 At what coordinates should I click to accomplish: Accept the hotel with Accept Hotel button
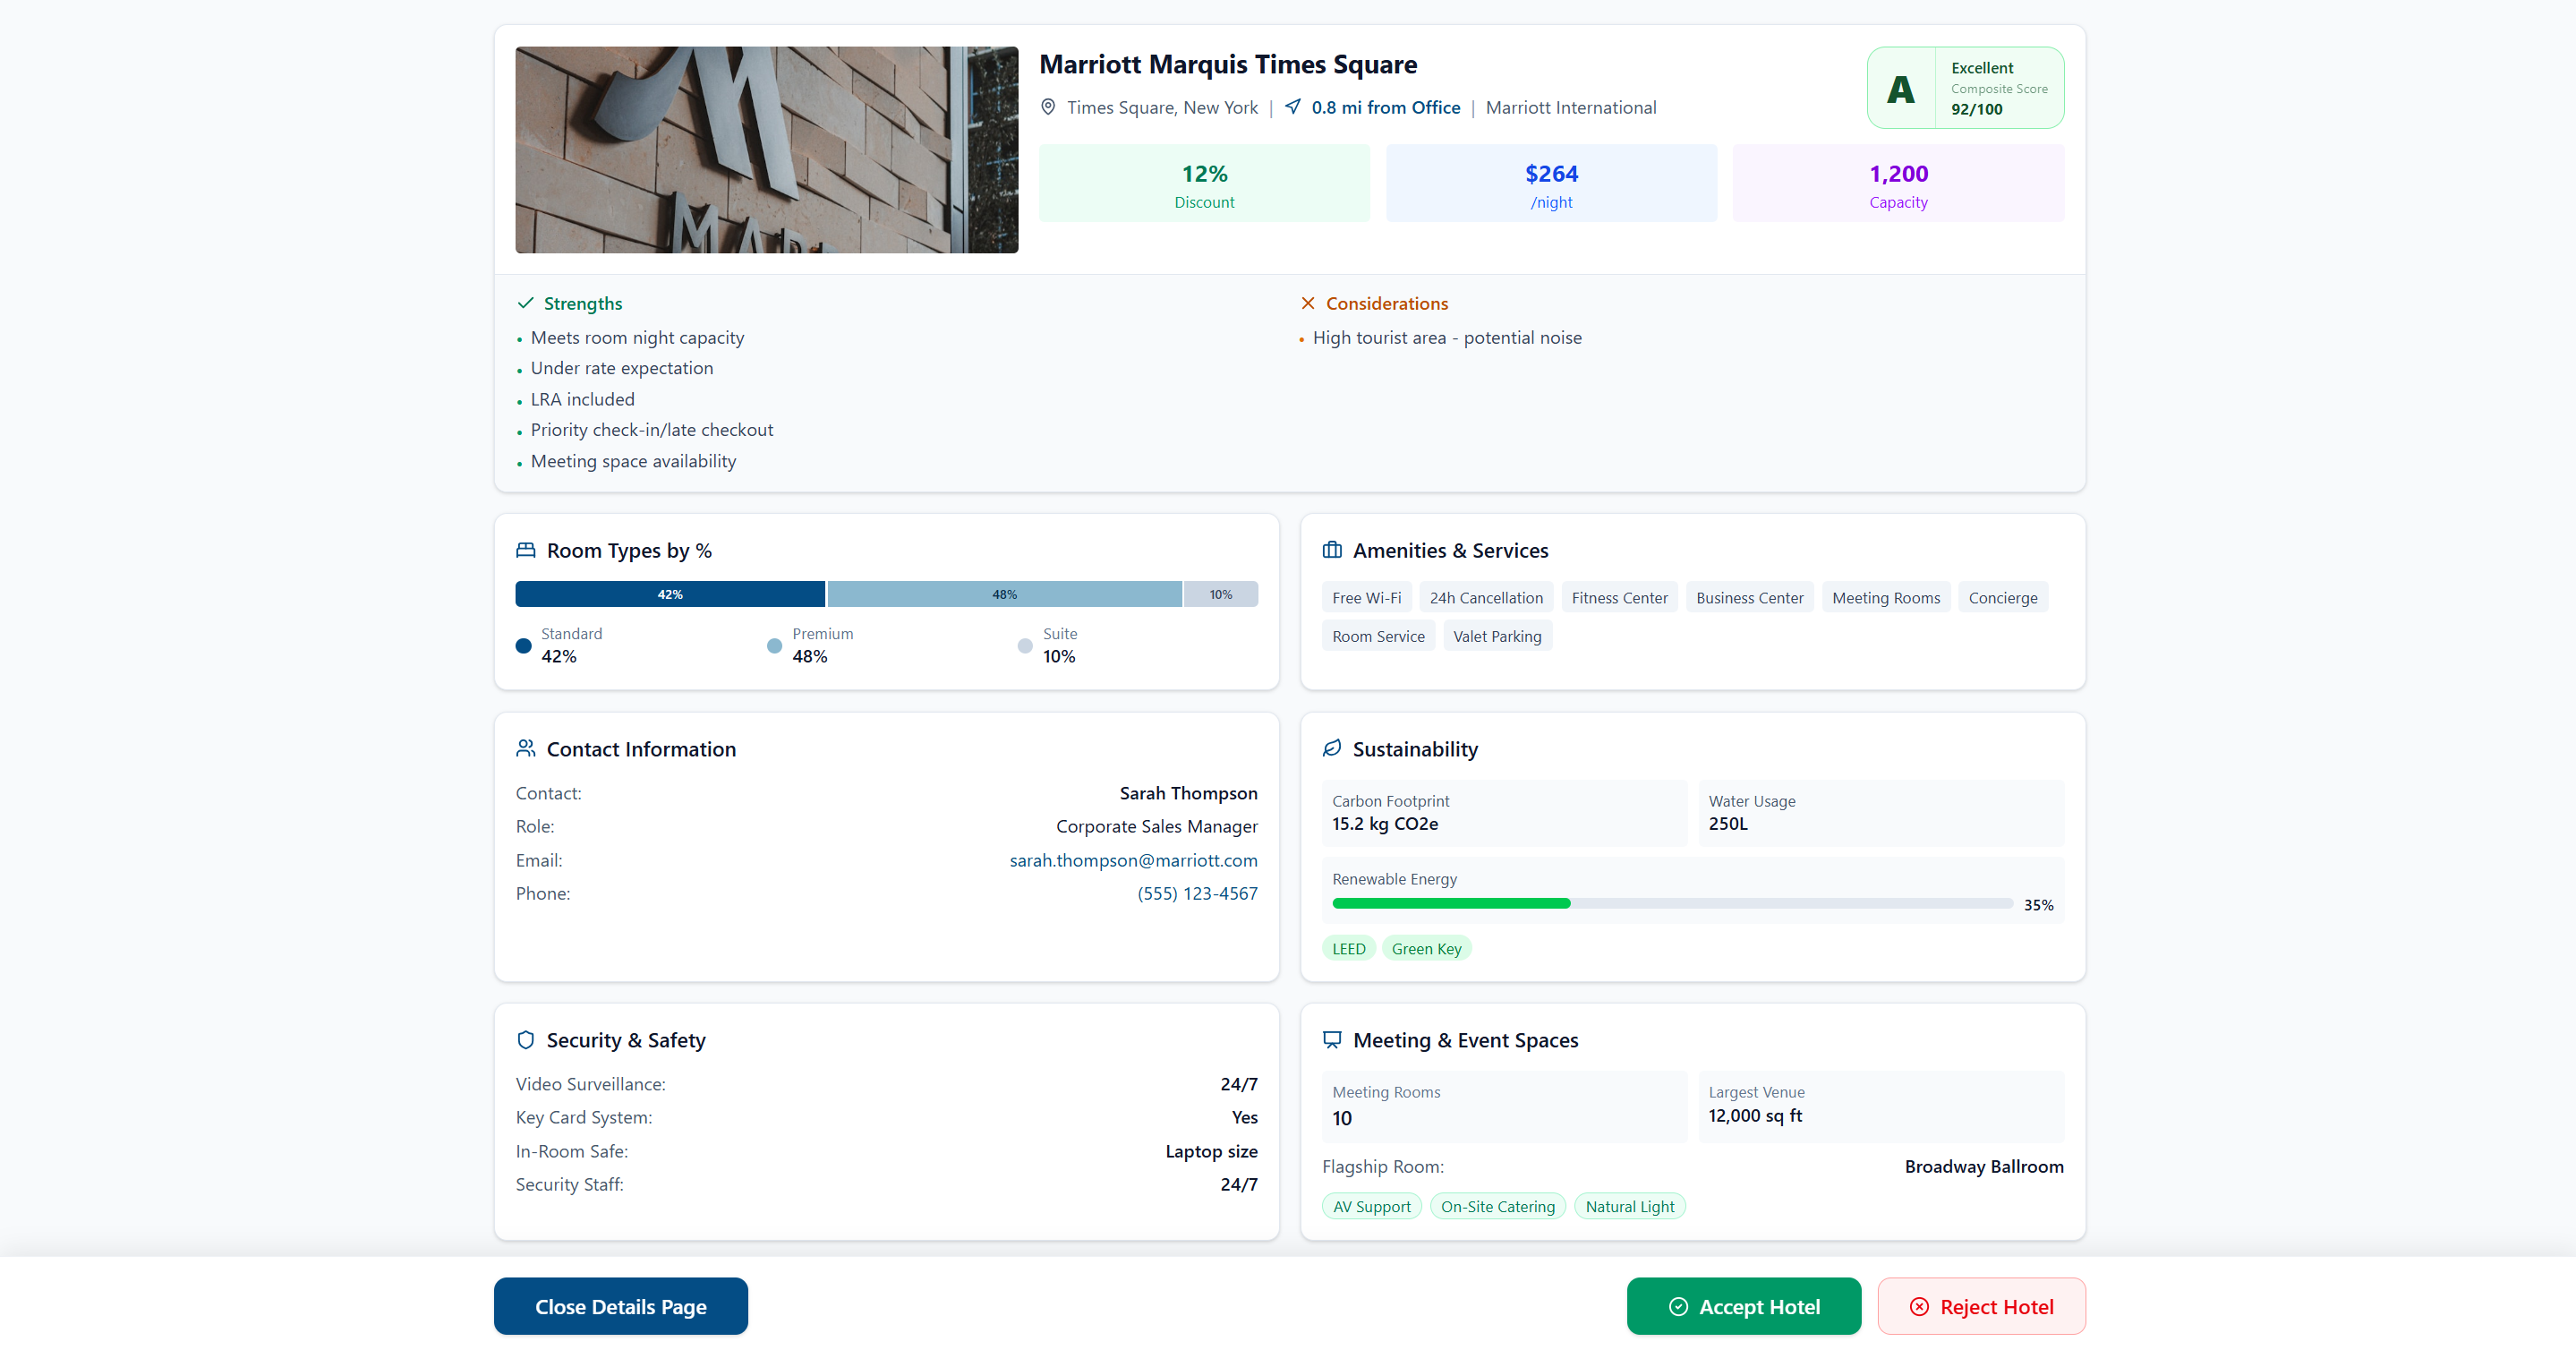tap(1744, 1306)
